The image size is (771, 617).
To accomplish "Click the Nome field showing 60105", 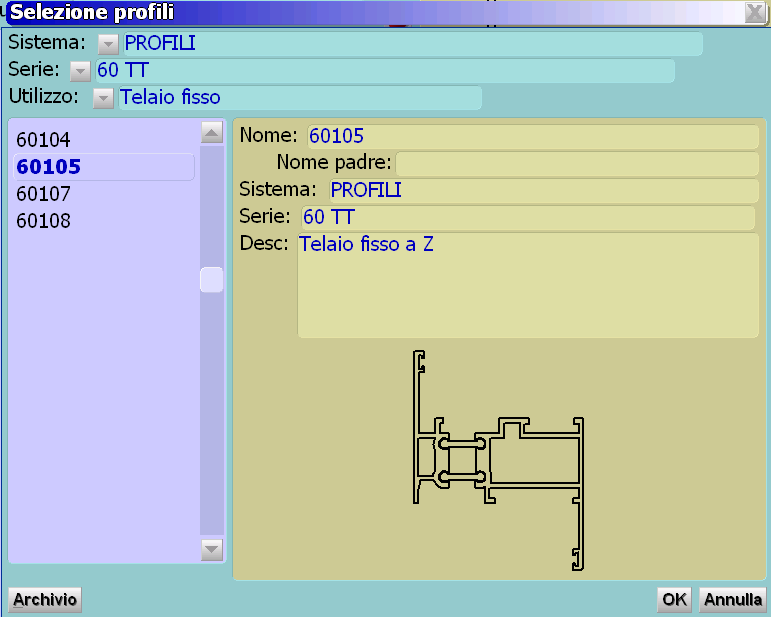I will 533,136.
